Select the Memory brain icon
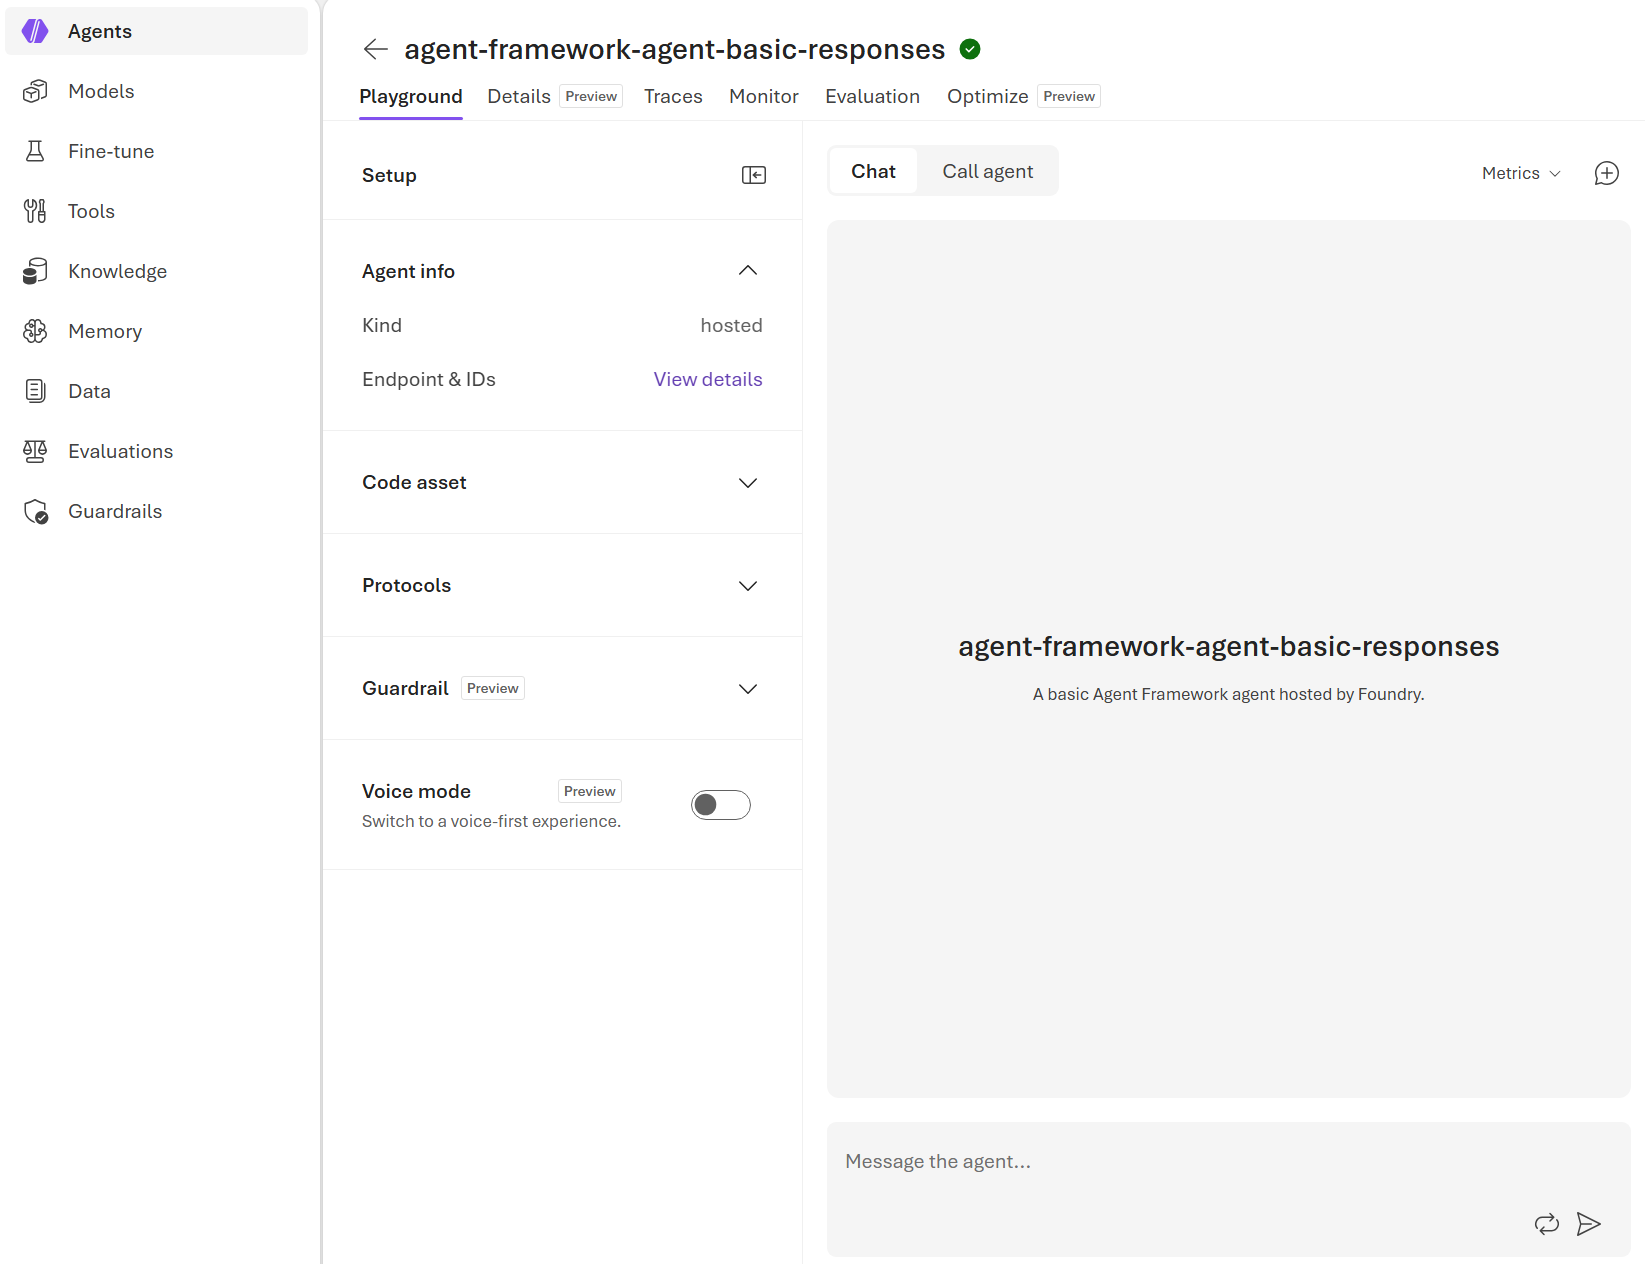Viewport: 1645px width, 1264px height. coord(35,331)
